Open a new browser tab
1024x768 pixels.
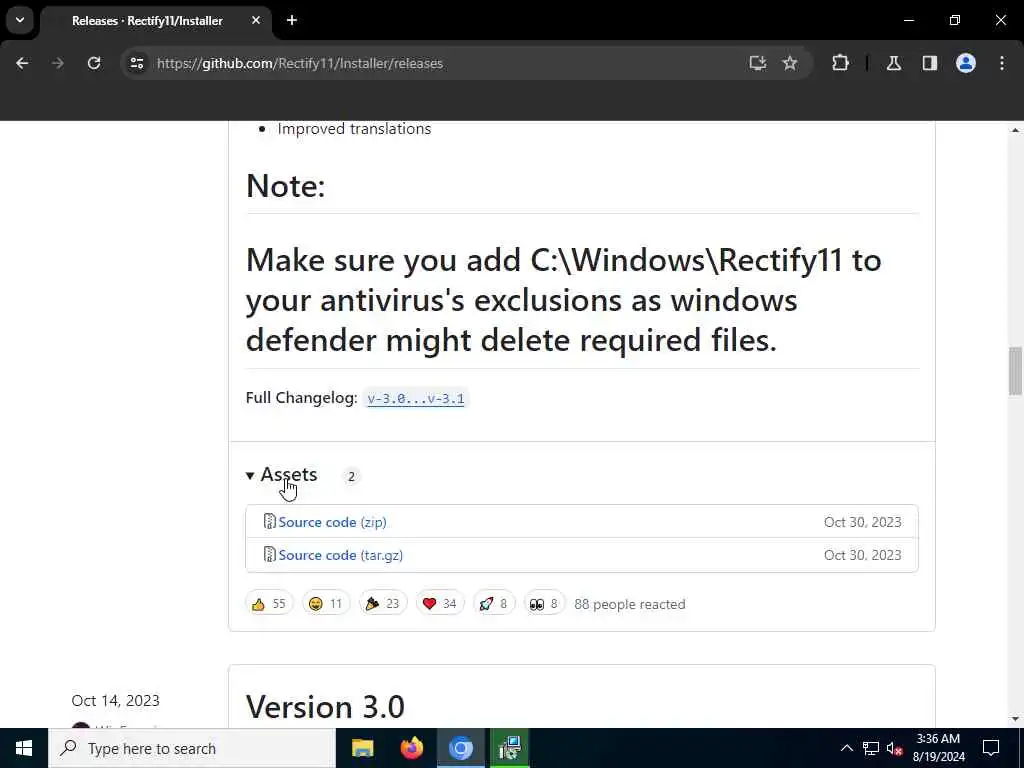292,20
